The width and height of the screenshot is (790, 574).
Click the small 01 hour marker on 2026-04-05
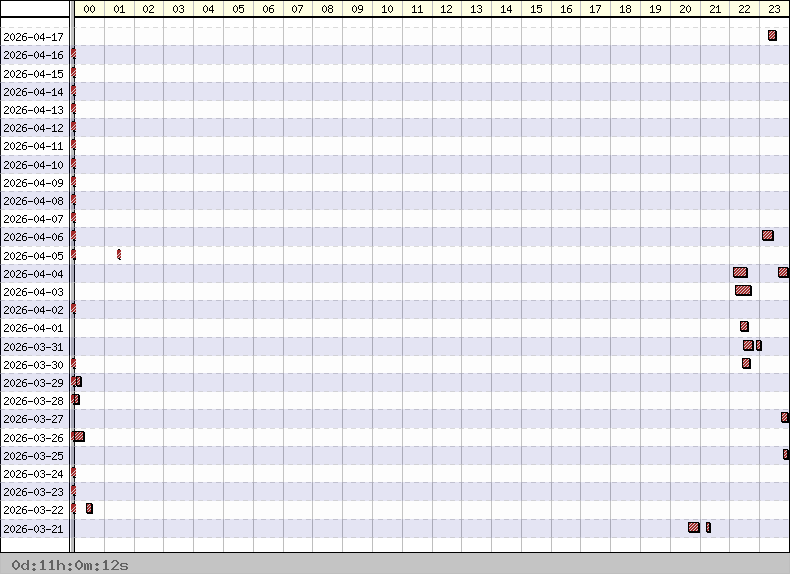tap(119, 254)
